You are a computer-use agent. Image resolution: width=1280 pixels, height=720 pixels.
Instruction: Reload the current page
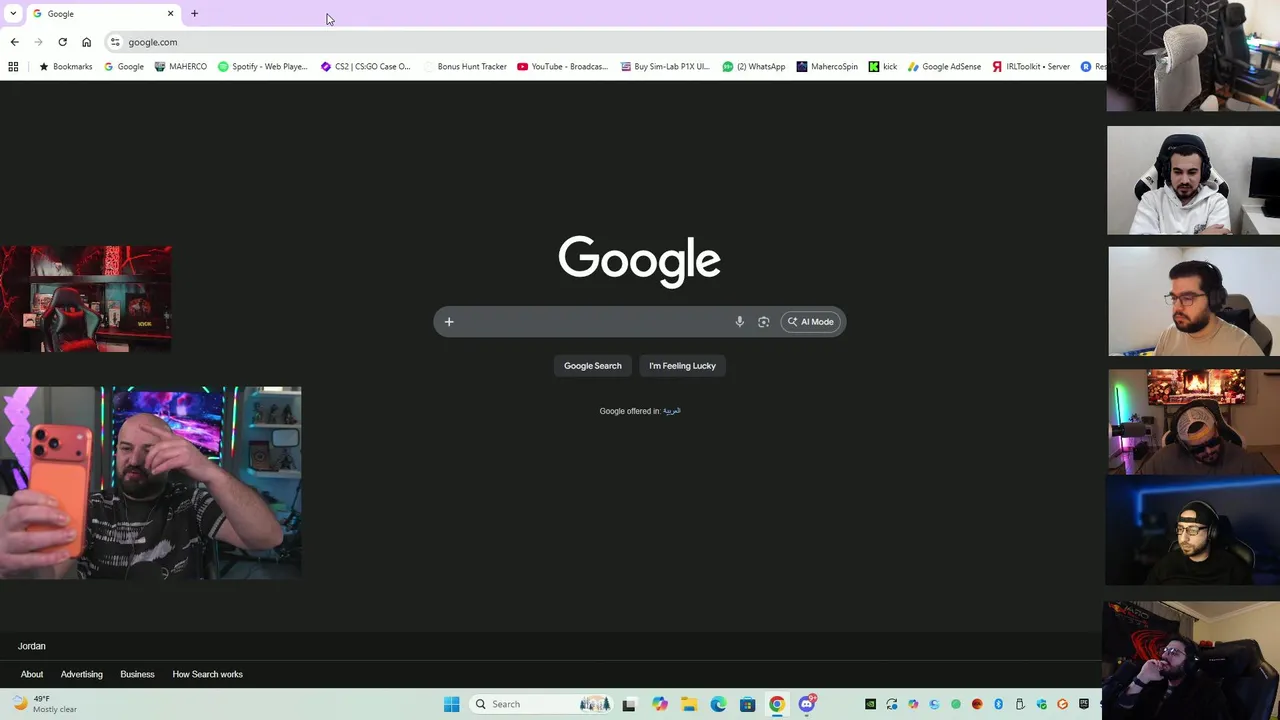coord(62,42)
